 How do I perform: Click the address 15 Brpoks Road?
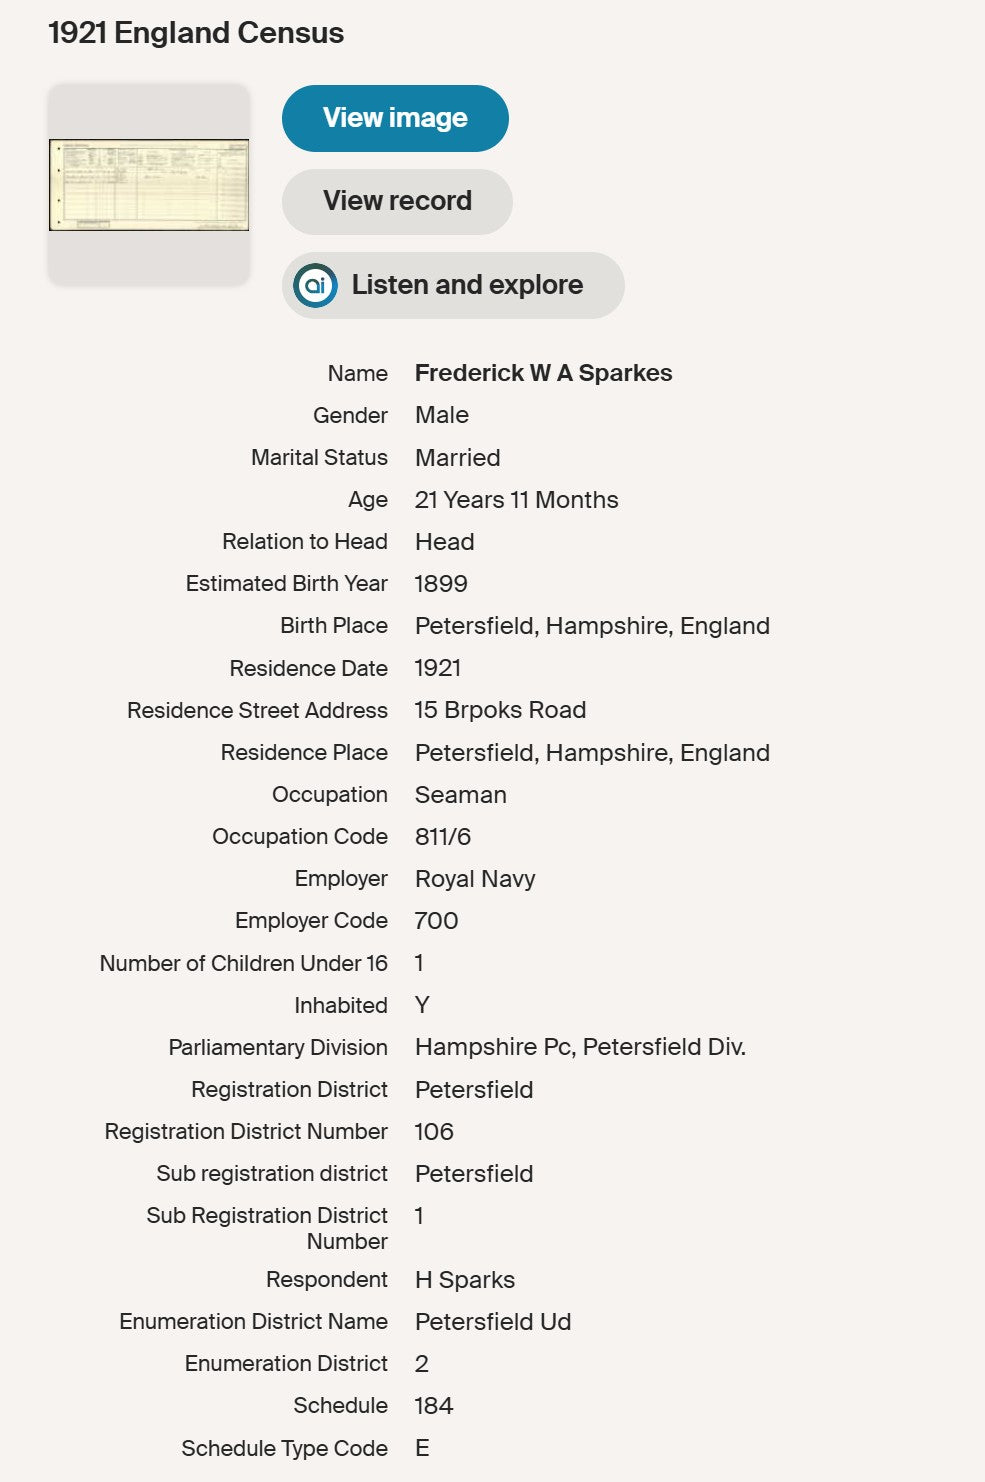(500, 710)
